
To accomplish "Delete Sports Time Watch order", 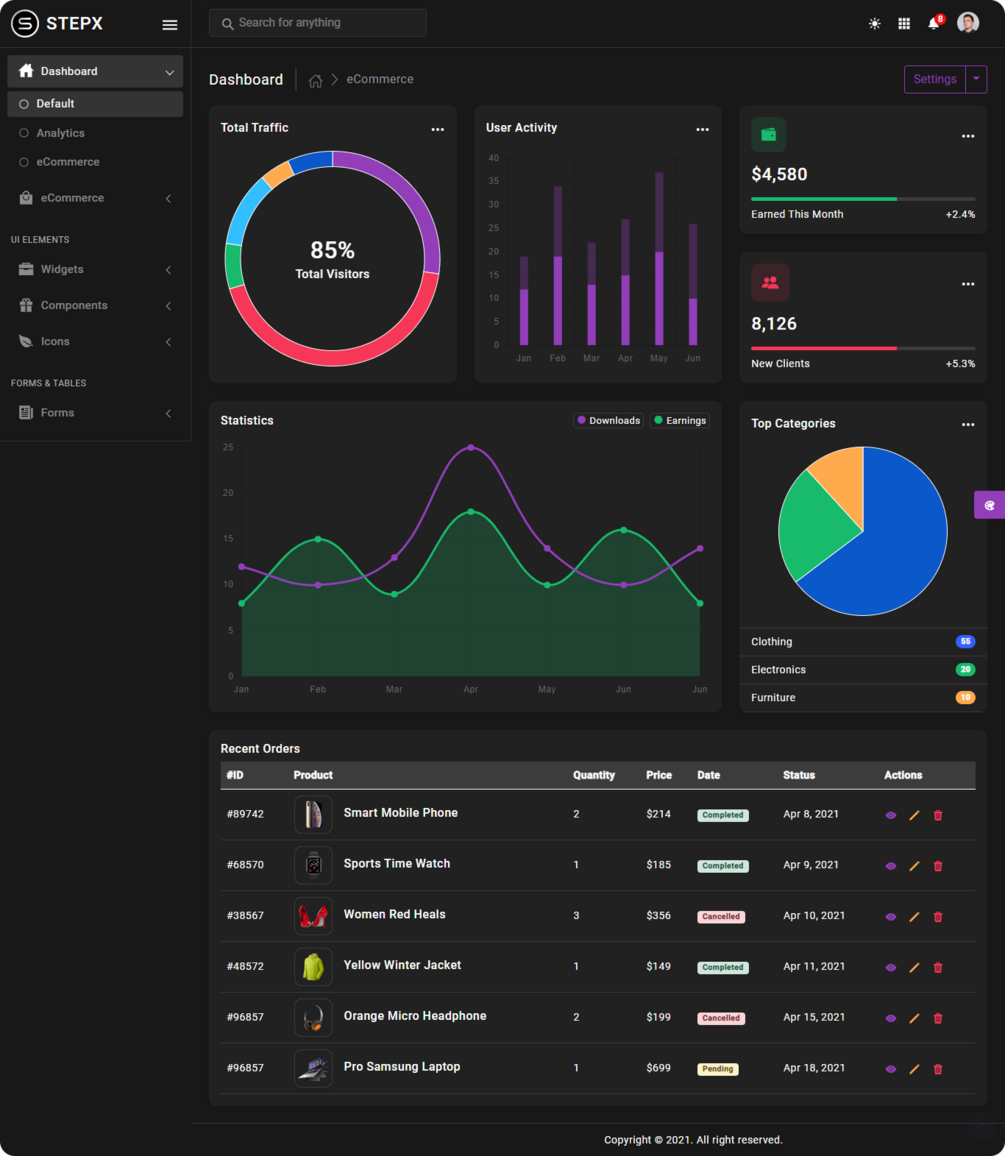I will pyautogui.click(x=938, y=866).
